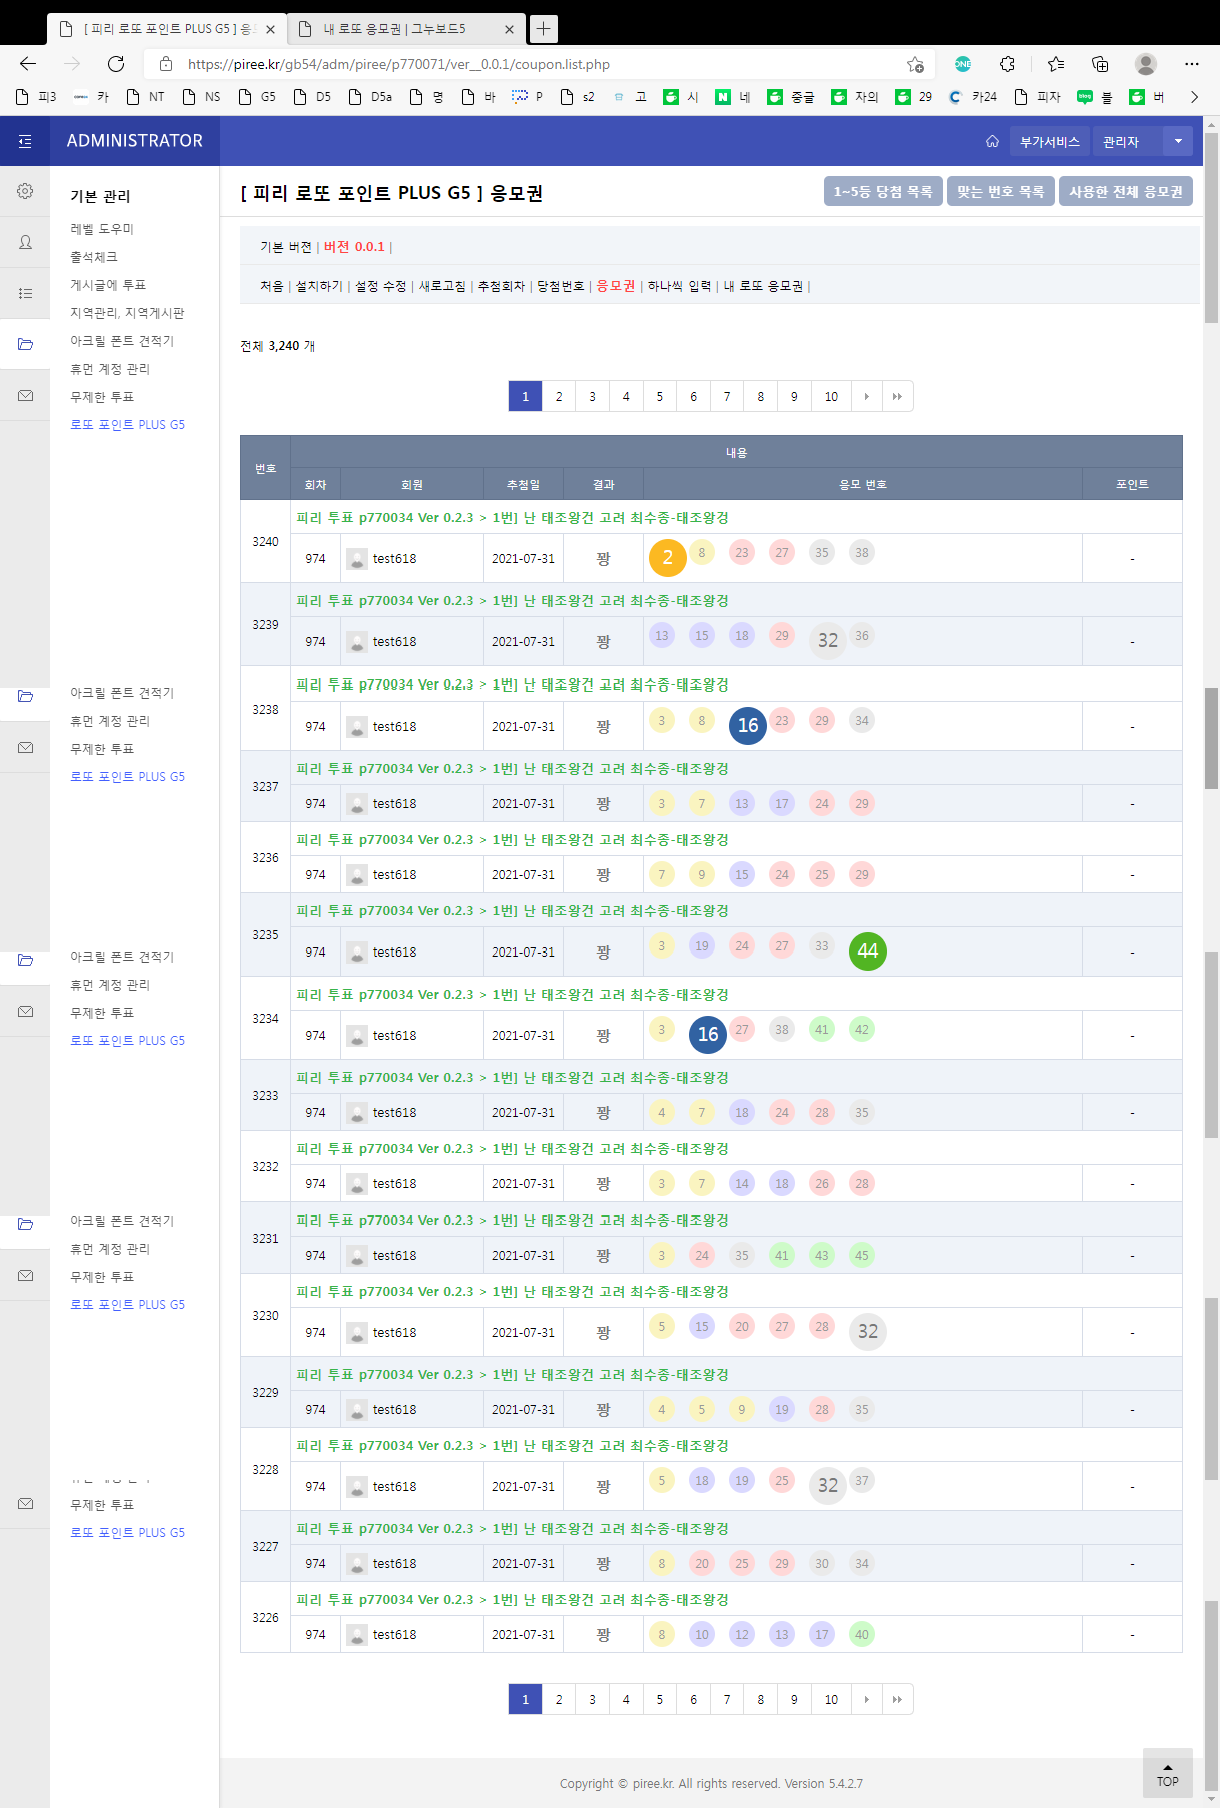Open the settings gear in sidebar
Screen dimensions: 1220x1808
tap(25, 191)
